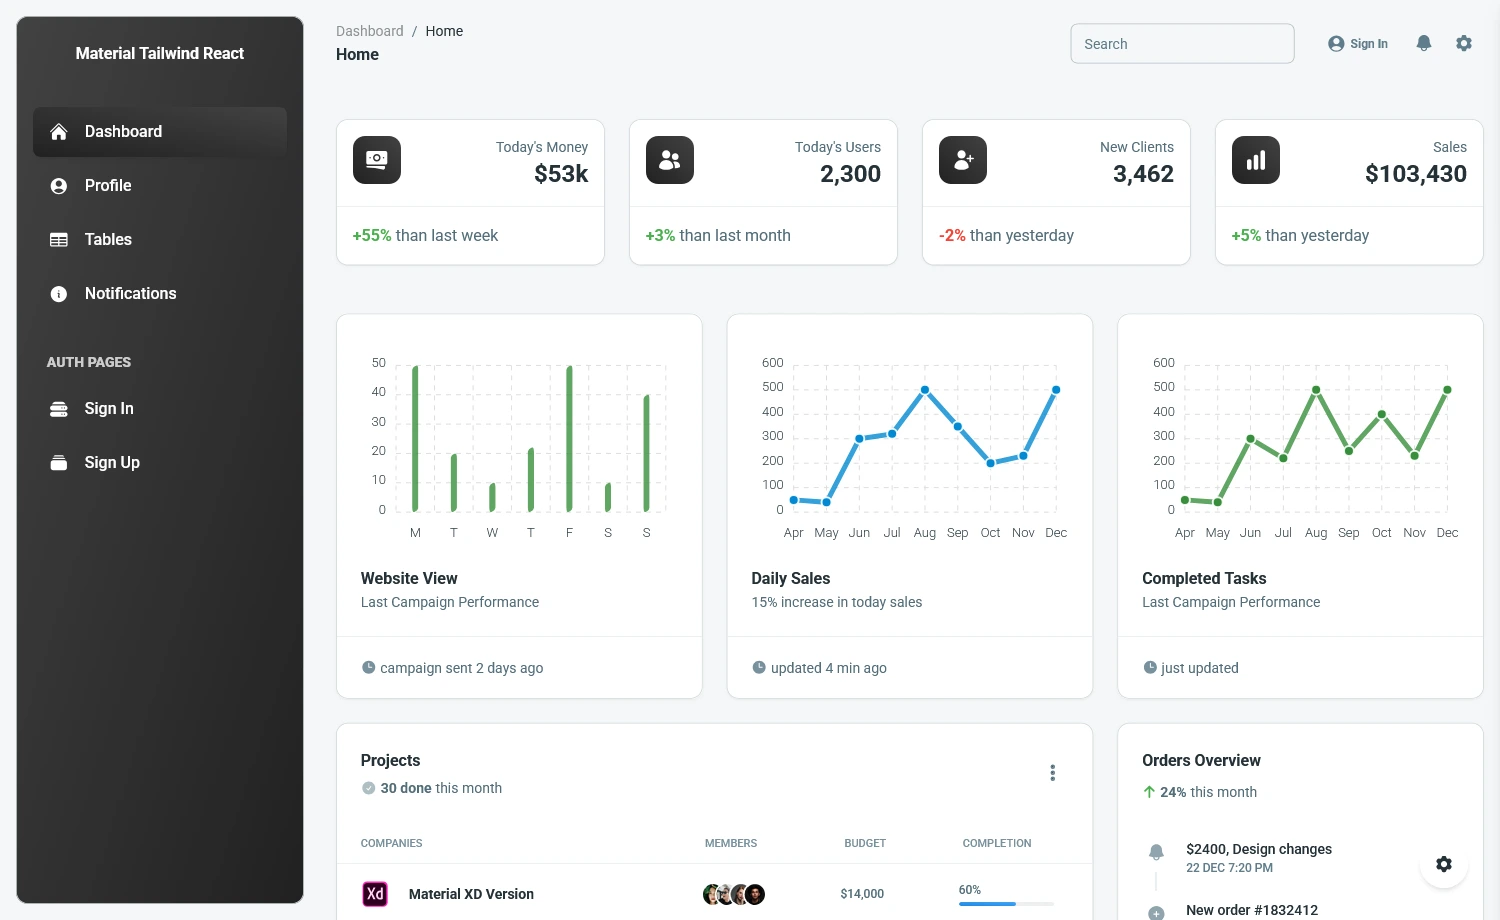Open settings via the gear icon top right
This screenshot has width=1500, height=920.
[1464, 42]
